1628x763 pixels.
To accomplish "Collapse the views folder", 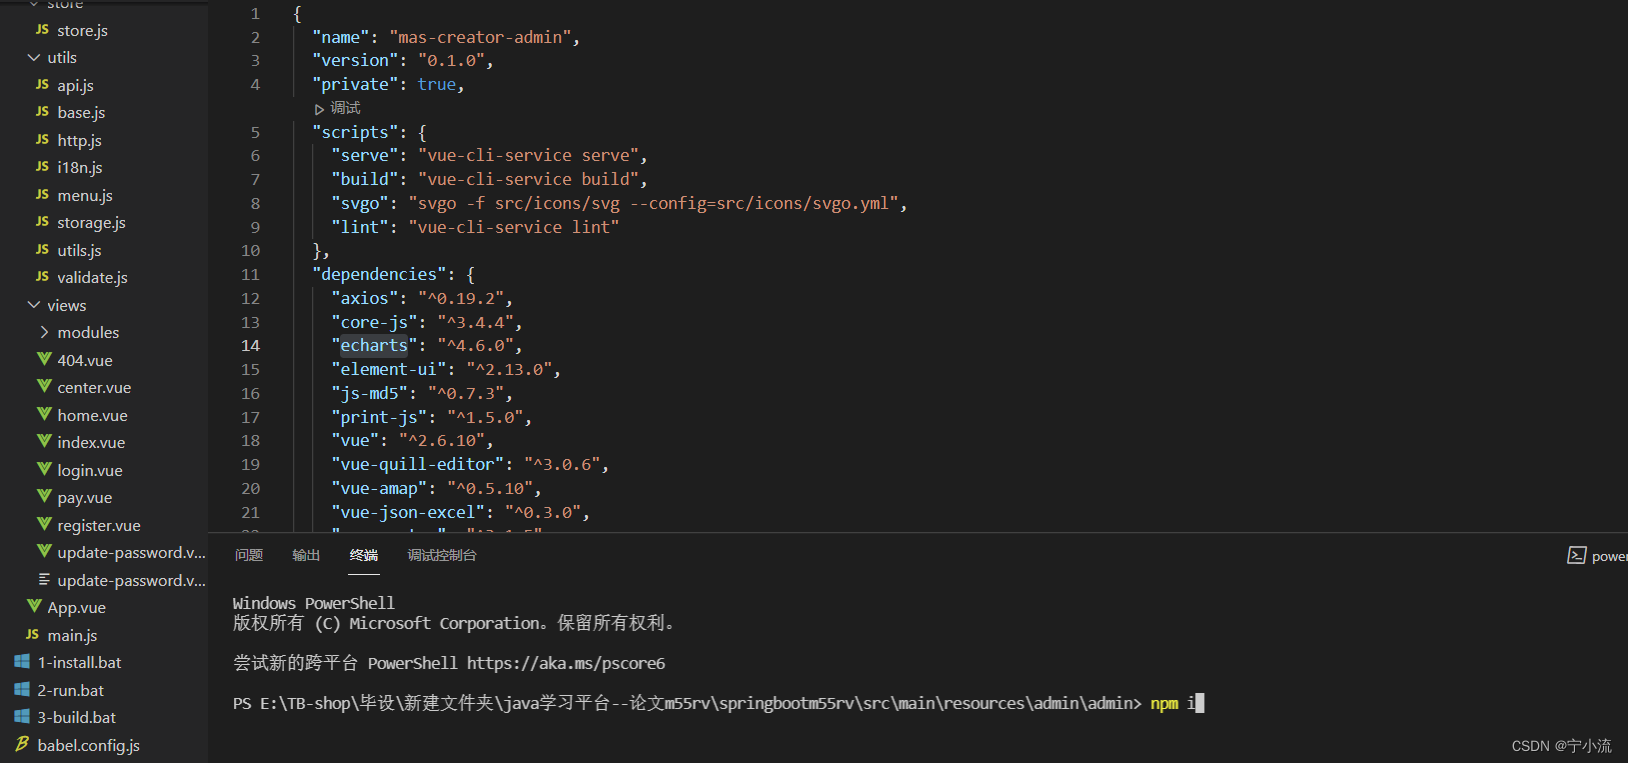I will (x=34, y=305).
